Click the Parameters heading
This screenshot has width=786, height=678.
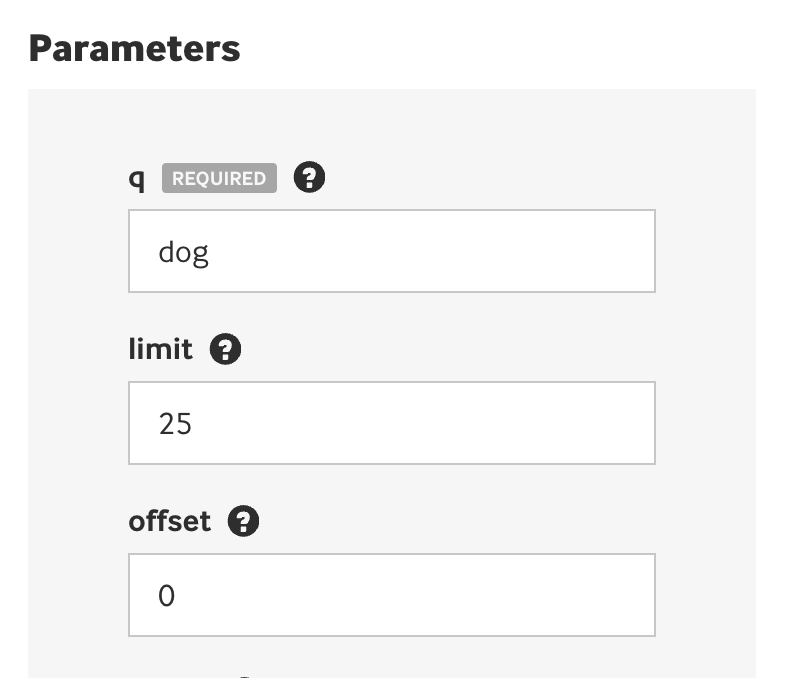pyautogui.click(x=134, y=48)
